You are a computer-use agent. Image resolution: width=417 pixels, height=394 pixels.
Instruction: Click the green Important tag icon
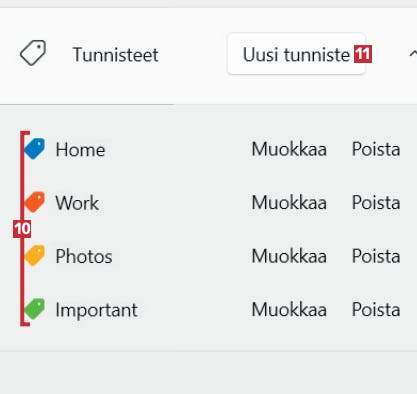(35, 309)
